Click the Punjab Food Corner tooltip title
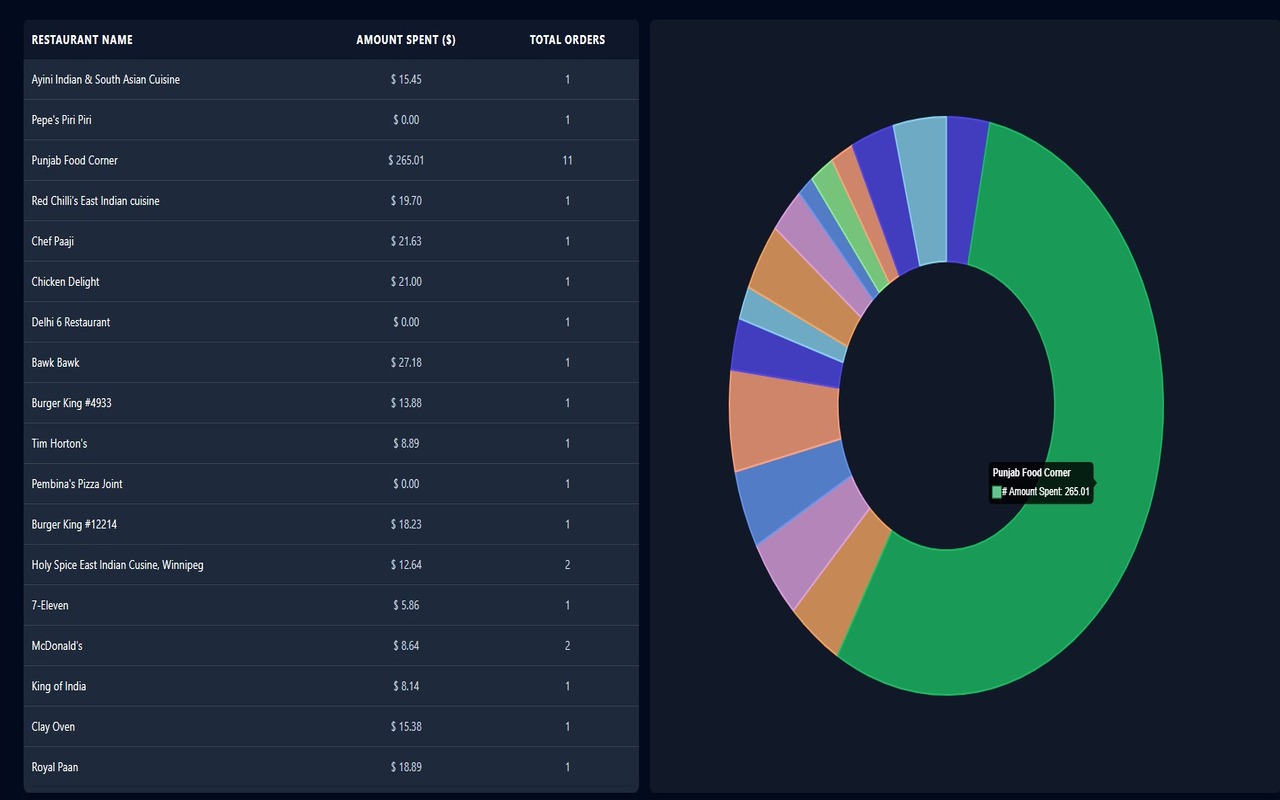 (1031, 473)
